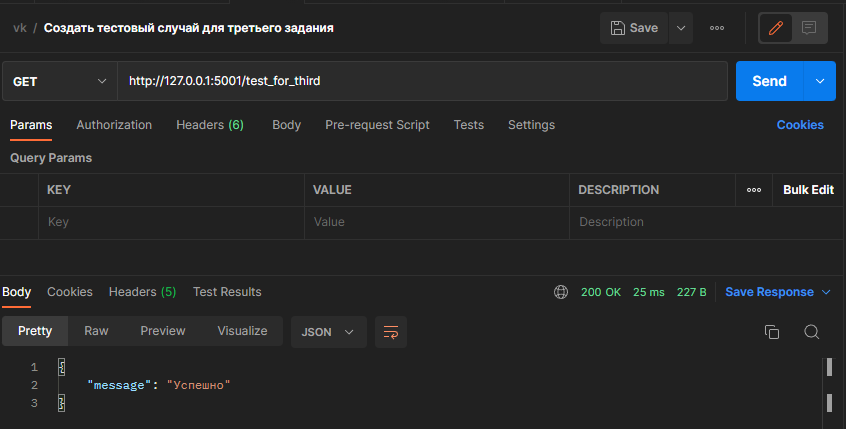Click the DESCRIPTION column header
846x429 pixels.
pyautogui.click(x=618, y=190)
